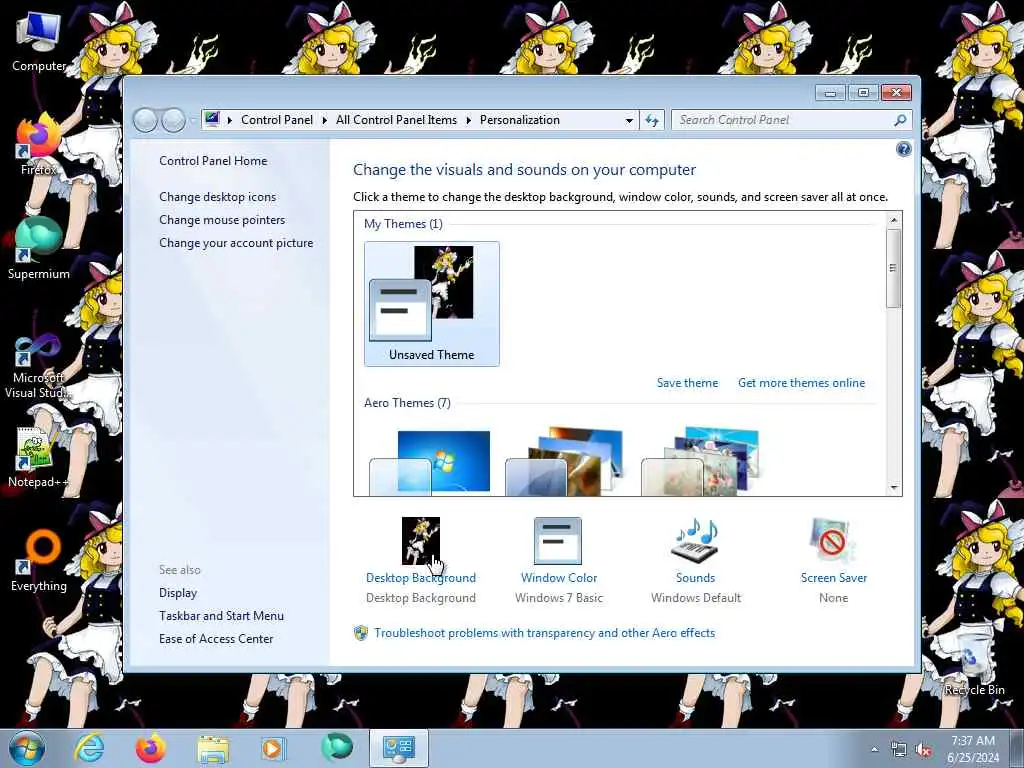Open the Everything desktop shortcut
This screenshot has width=1024, height=768.
point(39,561)
